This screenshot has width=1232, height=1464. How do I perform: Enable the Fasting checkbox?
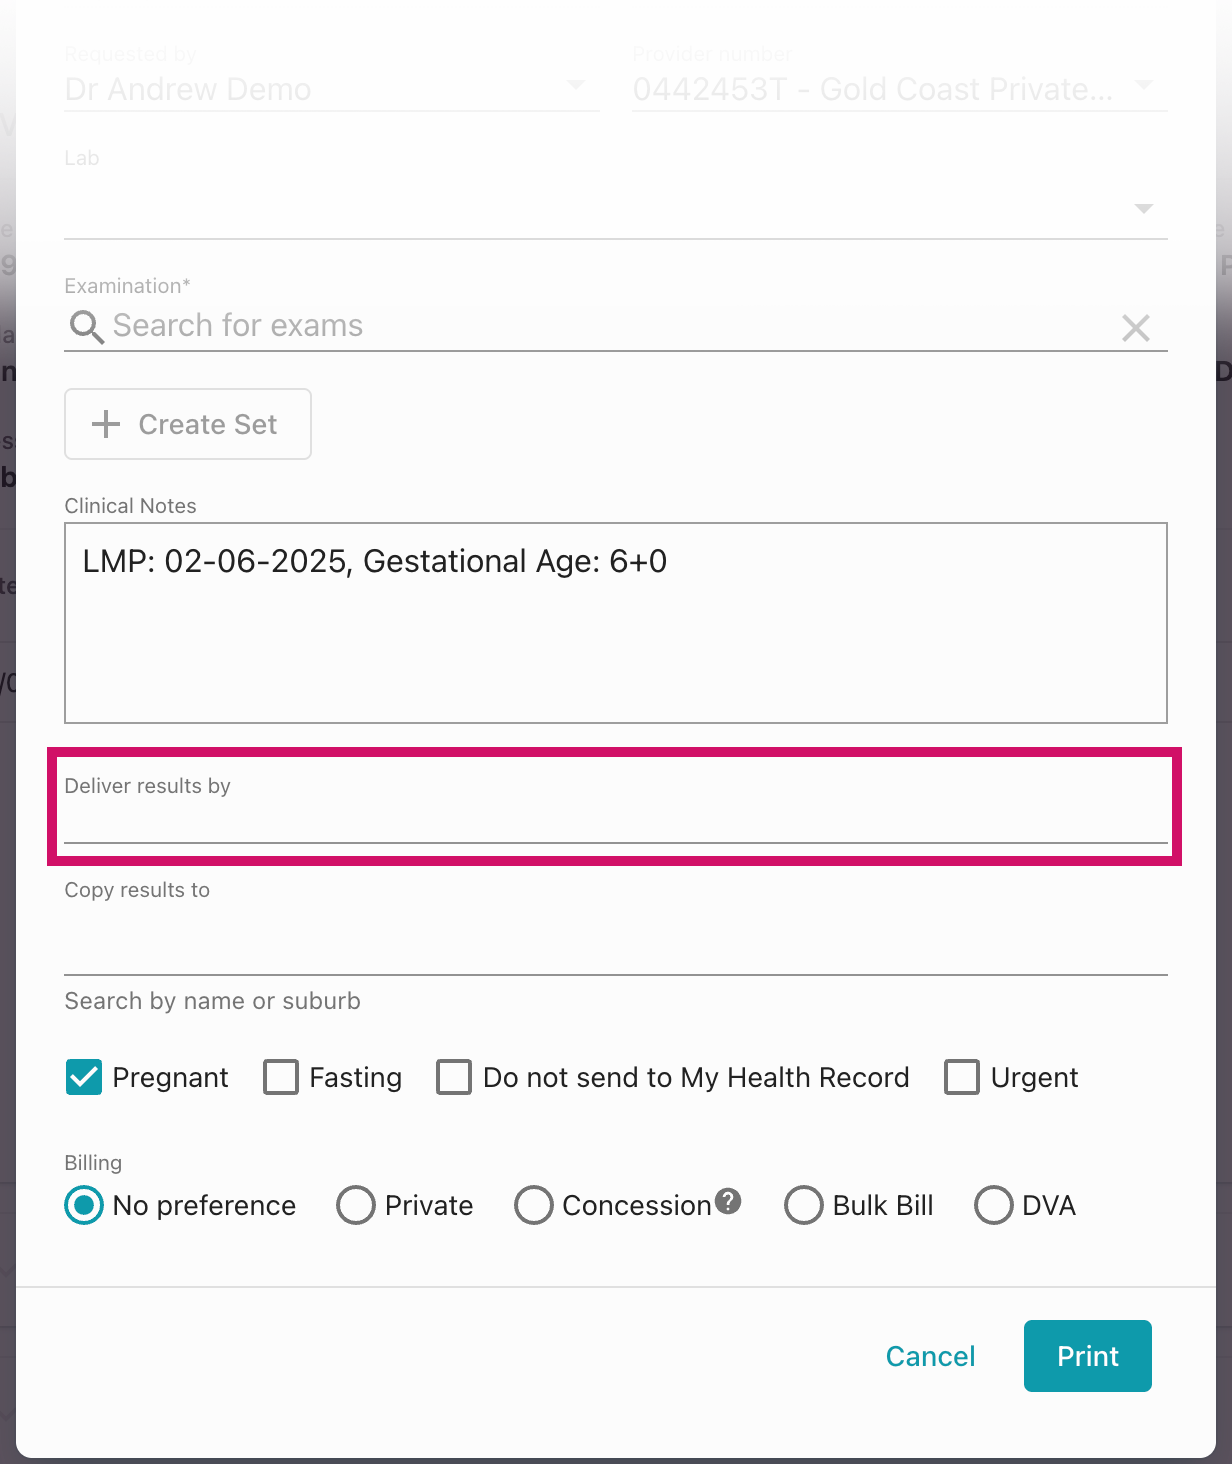(x=281, y=1077)
